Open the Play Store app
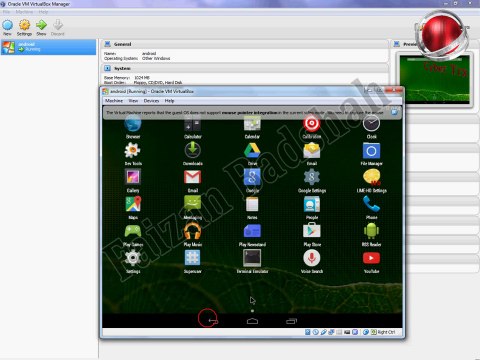 pyautogui.click(x=312, y=233)
